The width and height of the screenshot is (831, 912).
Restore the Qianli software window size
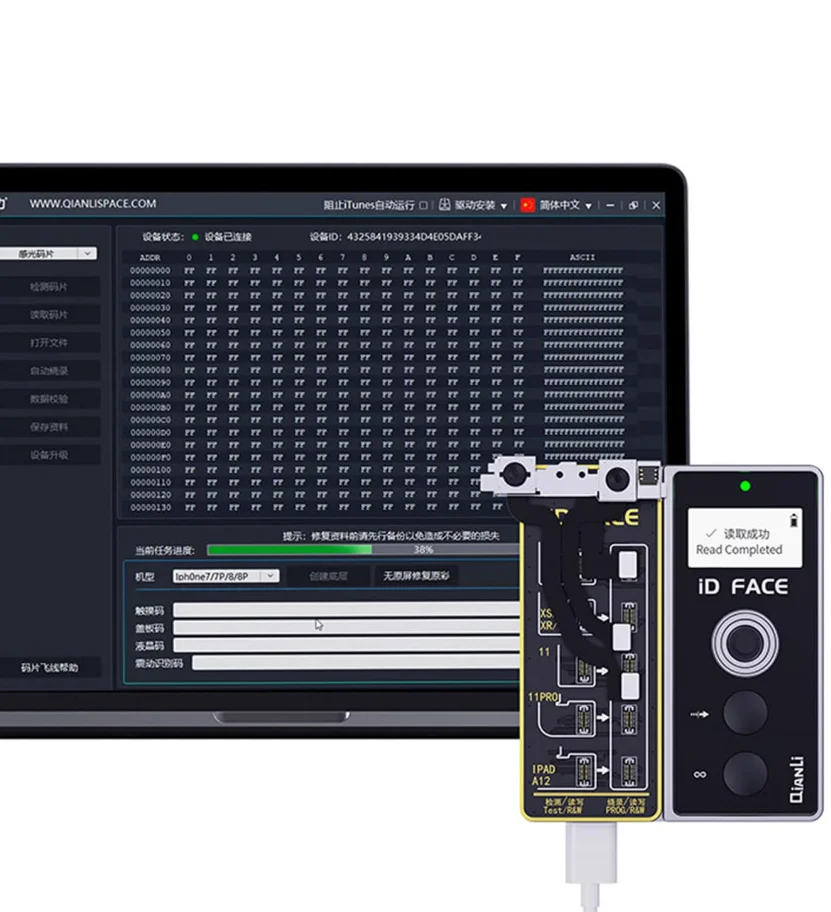pos(633,205)
